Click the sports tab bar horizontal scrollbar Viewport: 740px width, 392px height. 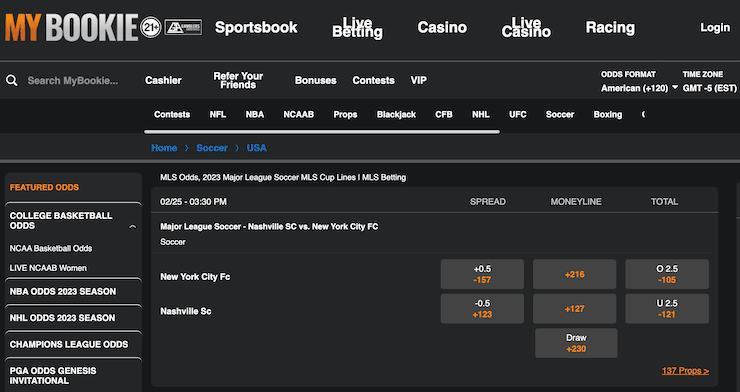tap(322, 132)
